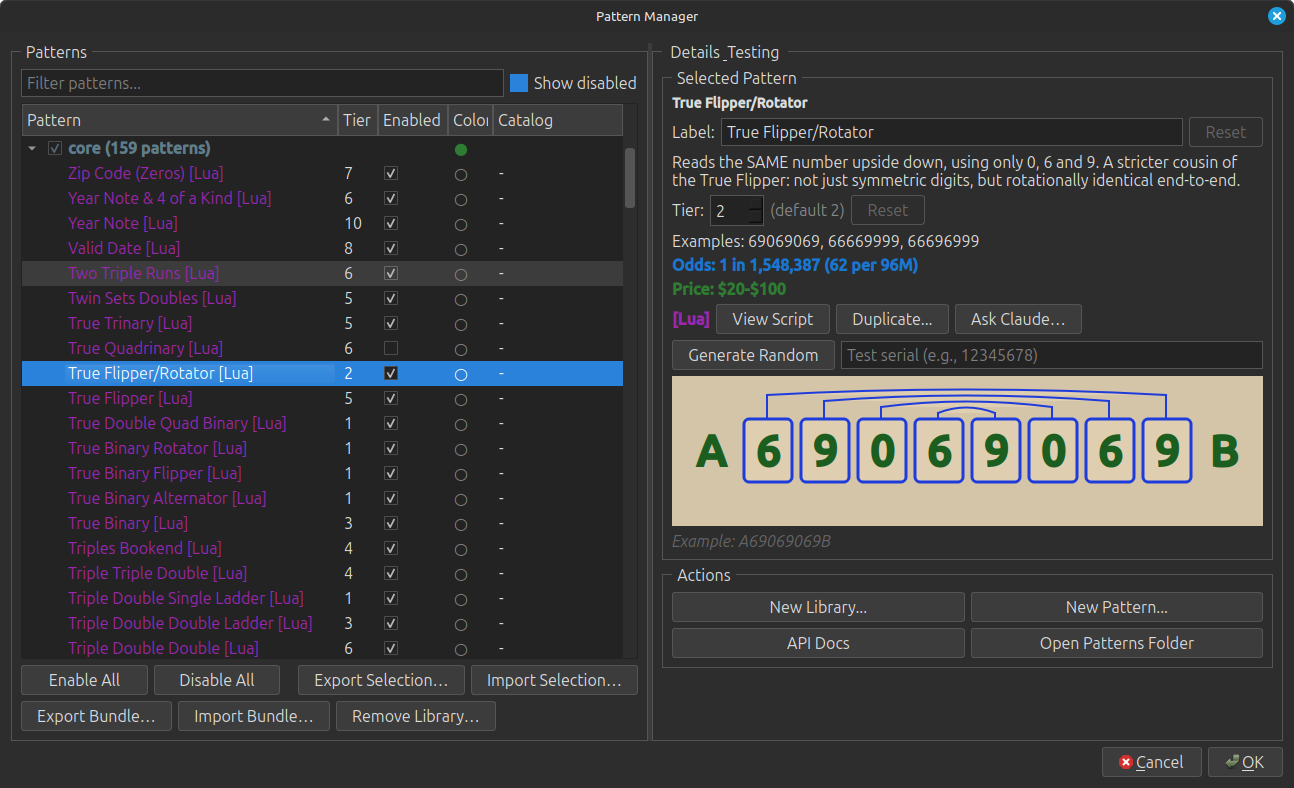This screenshot has height=788, width=1294.
Task: Click Export Bundle button
Action: pos(96,716)
